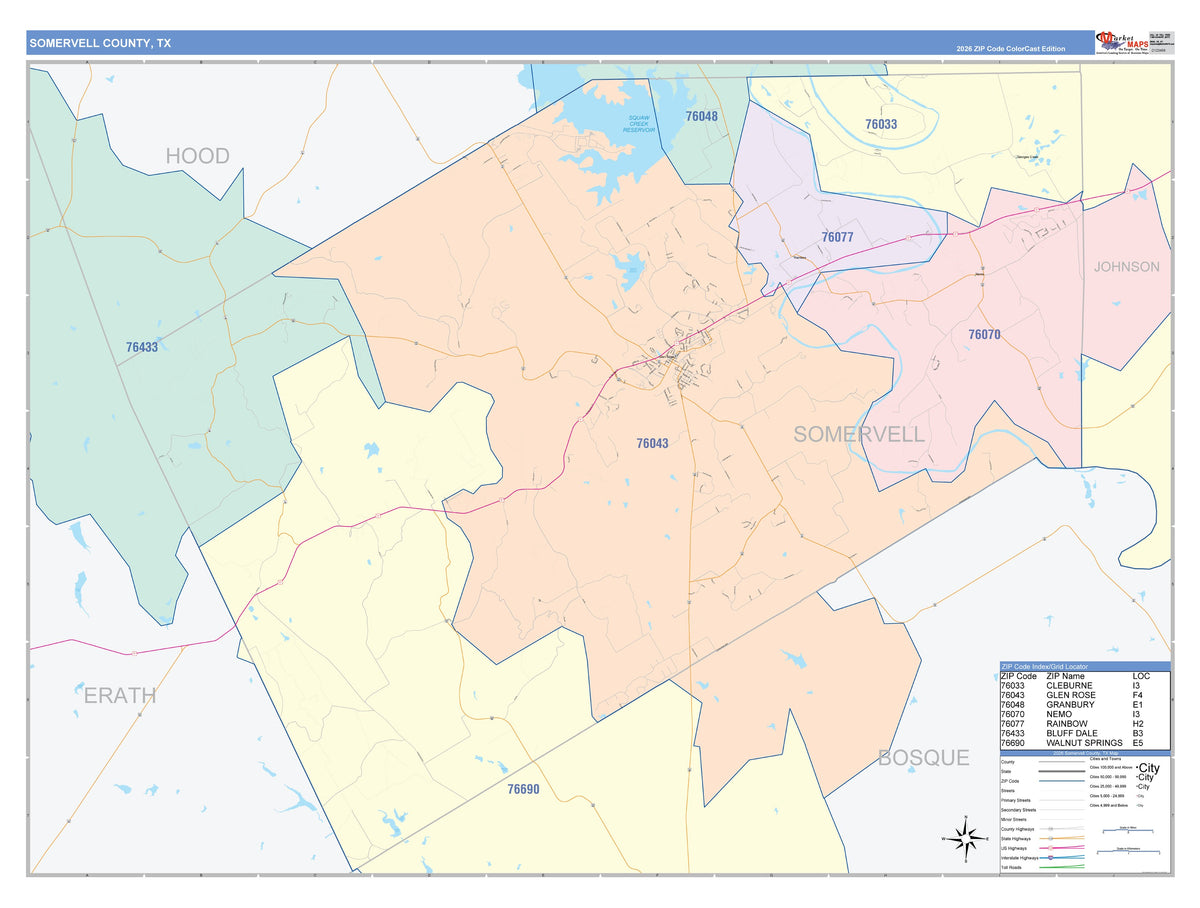The width and height of the screenshot is (1200, 908).
Task: Click the ERATH county label
Action: (x=120, y=695)
